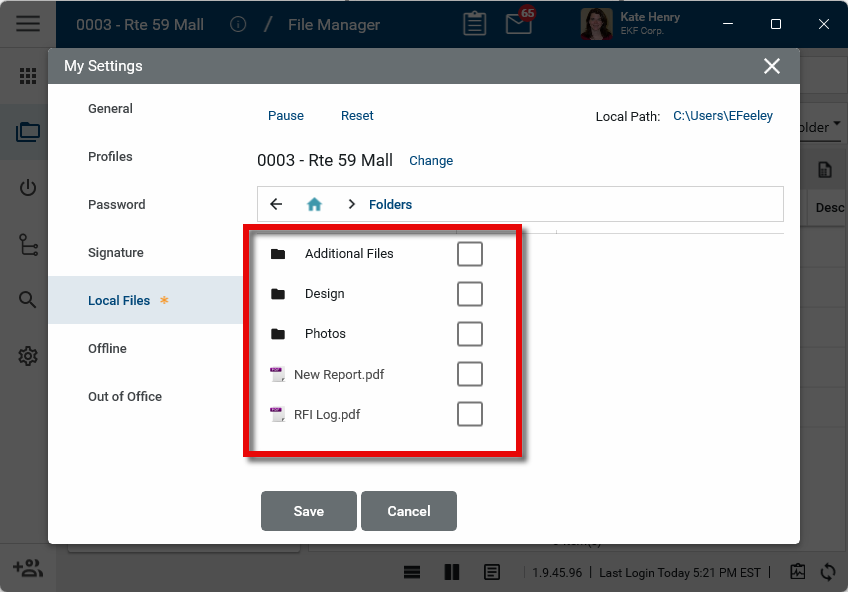Open the clipboard tasks icon

pyautogui.click(x=475, y=24)
